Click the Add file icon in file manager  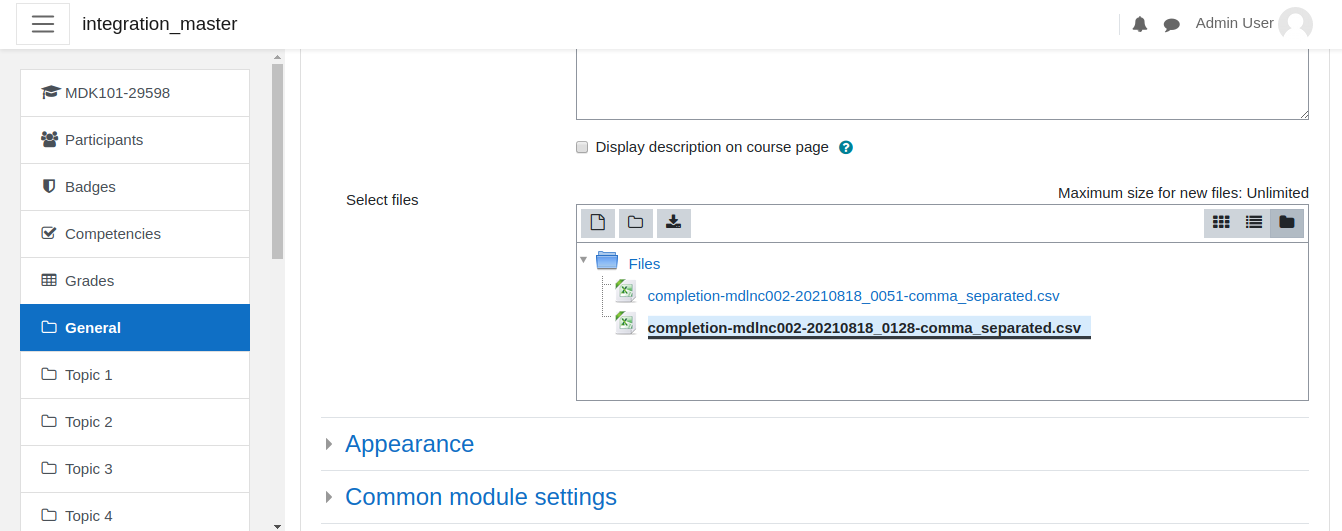[597, 222]
